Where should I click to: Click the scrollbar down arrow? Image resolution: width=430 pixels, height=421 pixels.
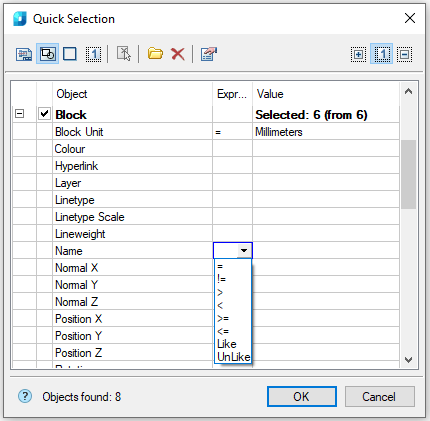408,360
